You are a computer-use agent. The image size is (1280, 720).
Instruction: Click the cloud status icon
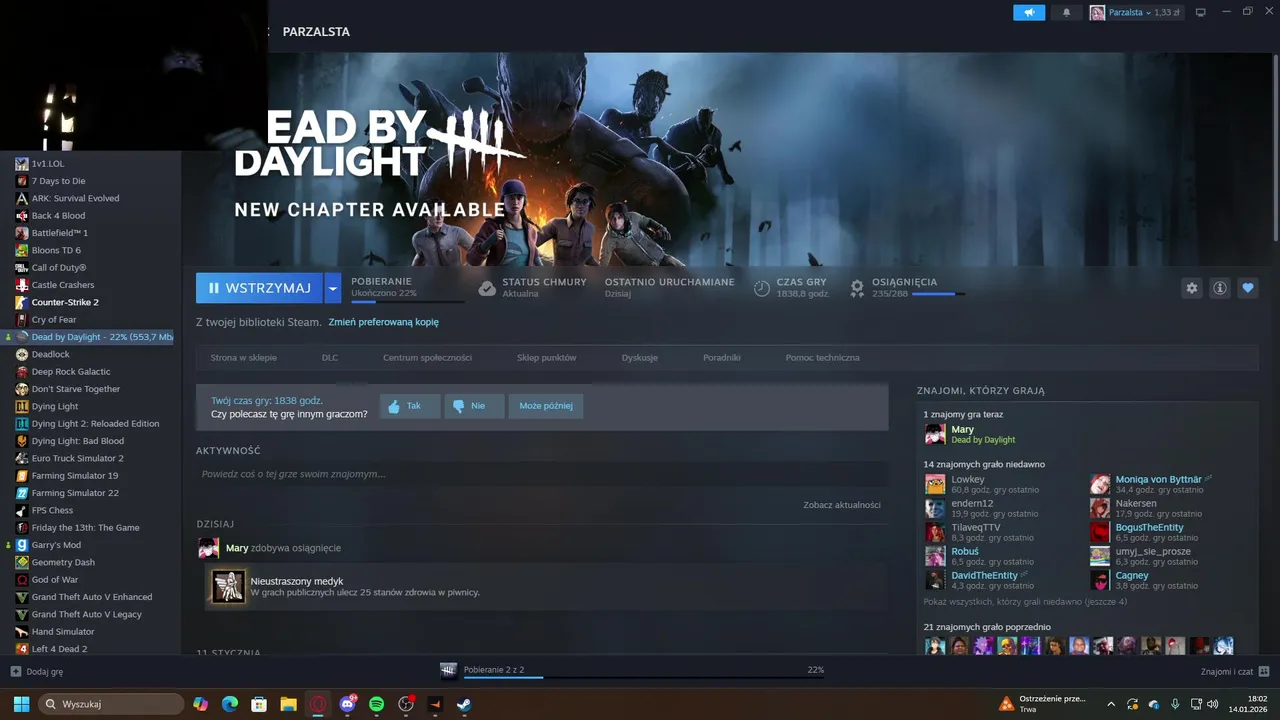pyautogui.click(x=487, y=288)
